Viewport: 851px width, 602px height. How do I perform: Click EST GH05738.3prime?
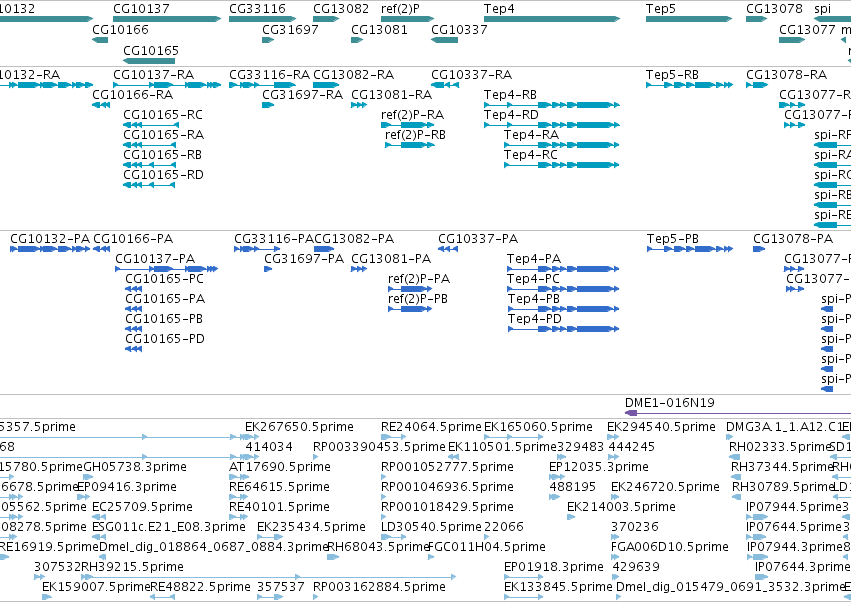[x=135, y=467]
